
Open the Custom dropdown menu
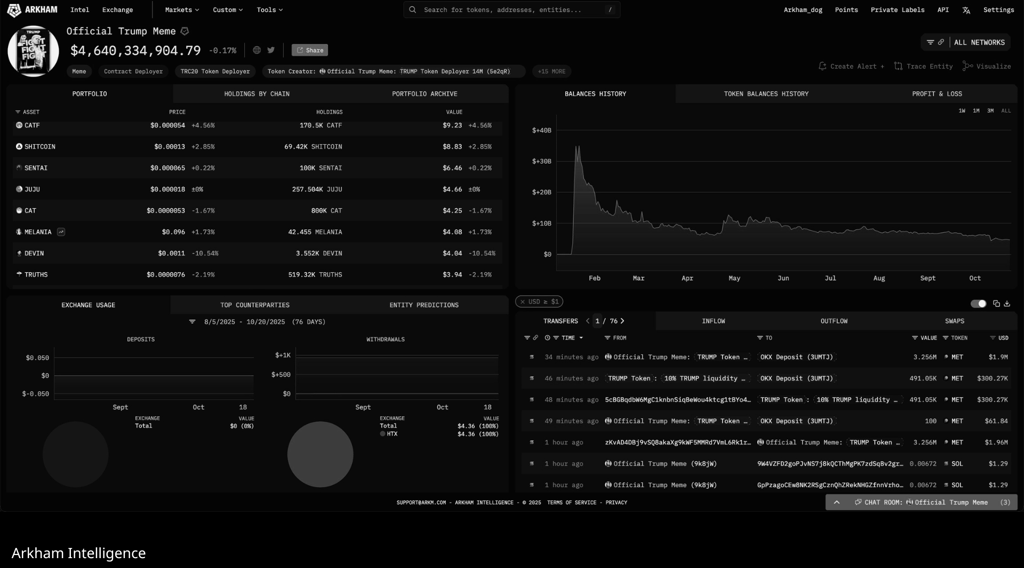[227, 10]
